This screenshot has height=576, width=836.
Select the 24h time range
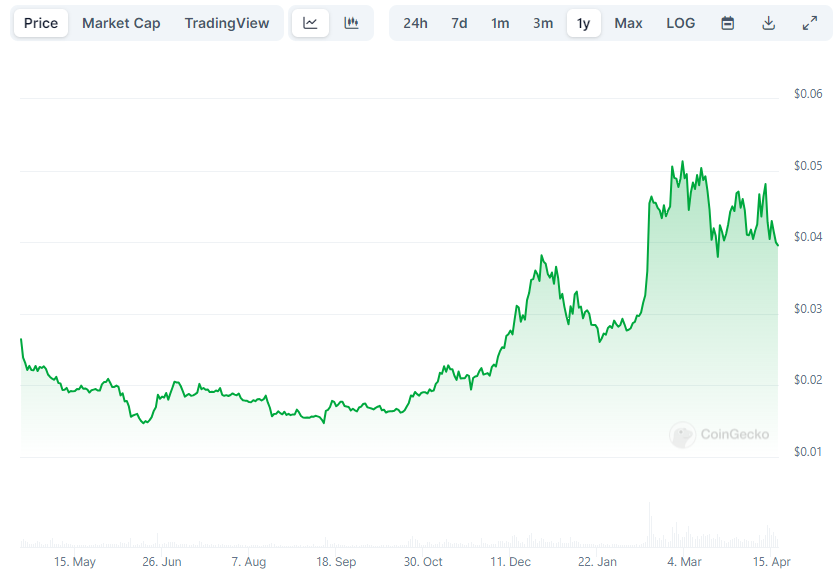pyautogui.click(x=415, y=23)
